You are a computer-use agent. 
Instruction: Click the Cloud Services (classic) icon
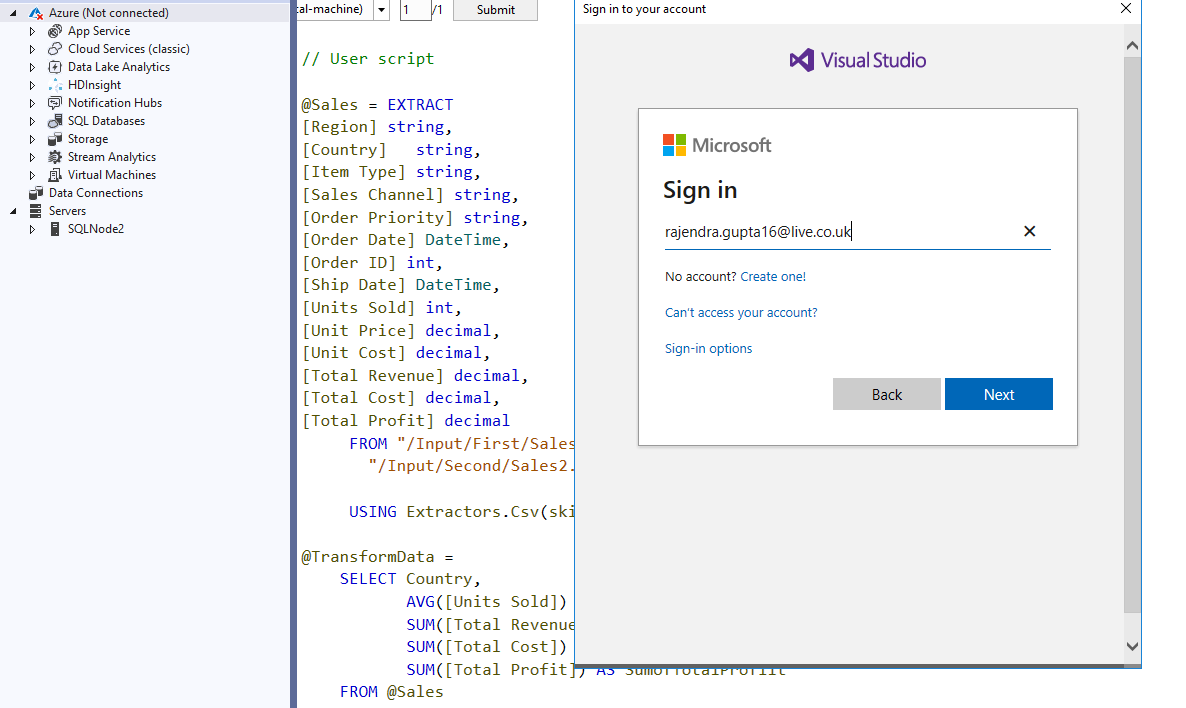(54, 49)
